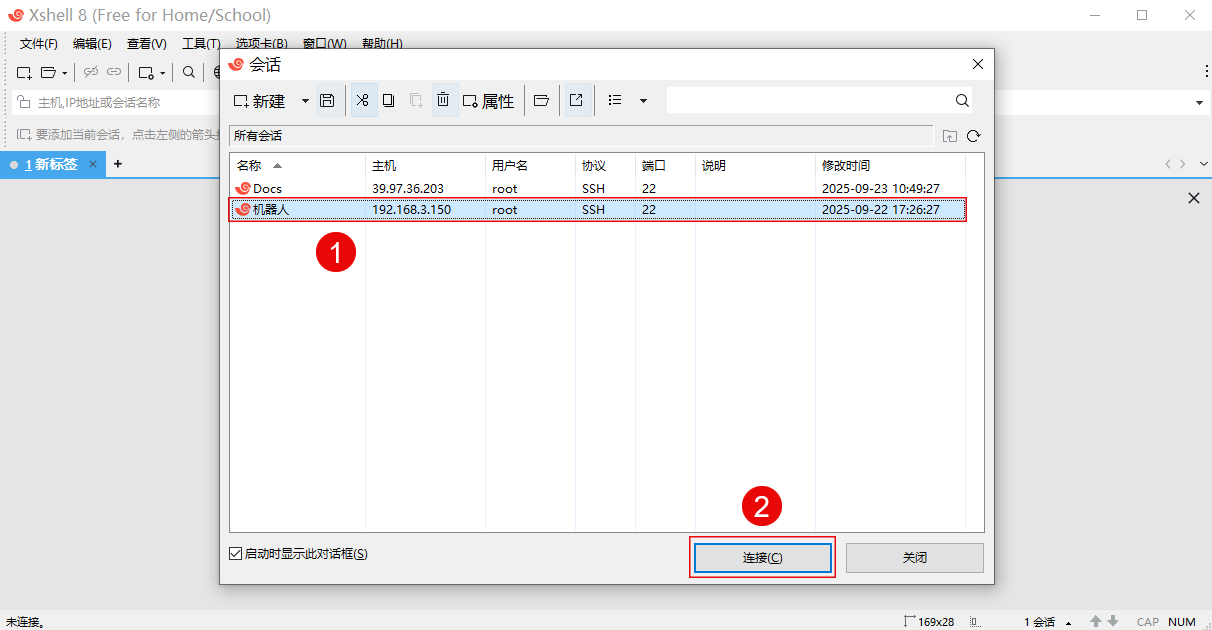Click the new session icon in the main toolbar
The image size is (1212, 630).
click(x=24, y=72)
